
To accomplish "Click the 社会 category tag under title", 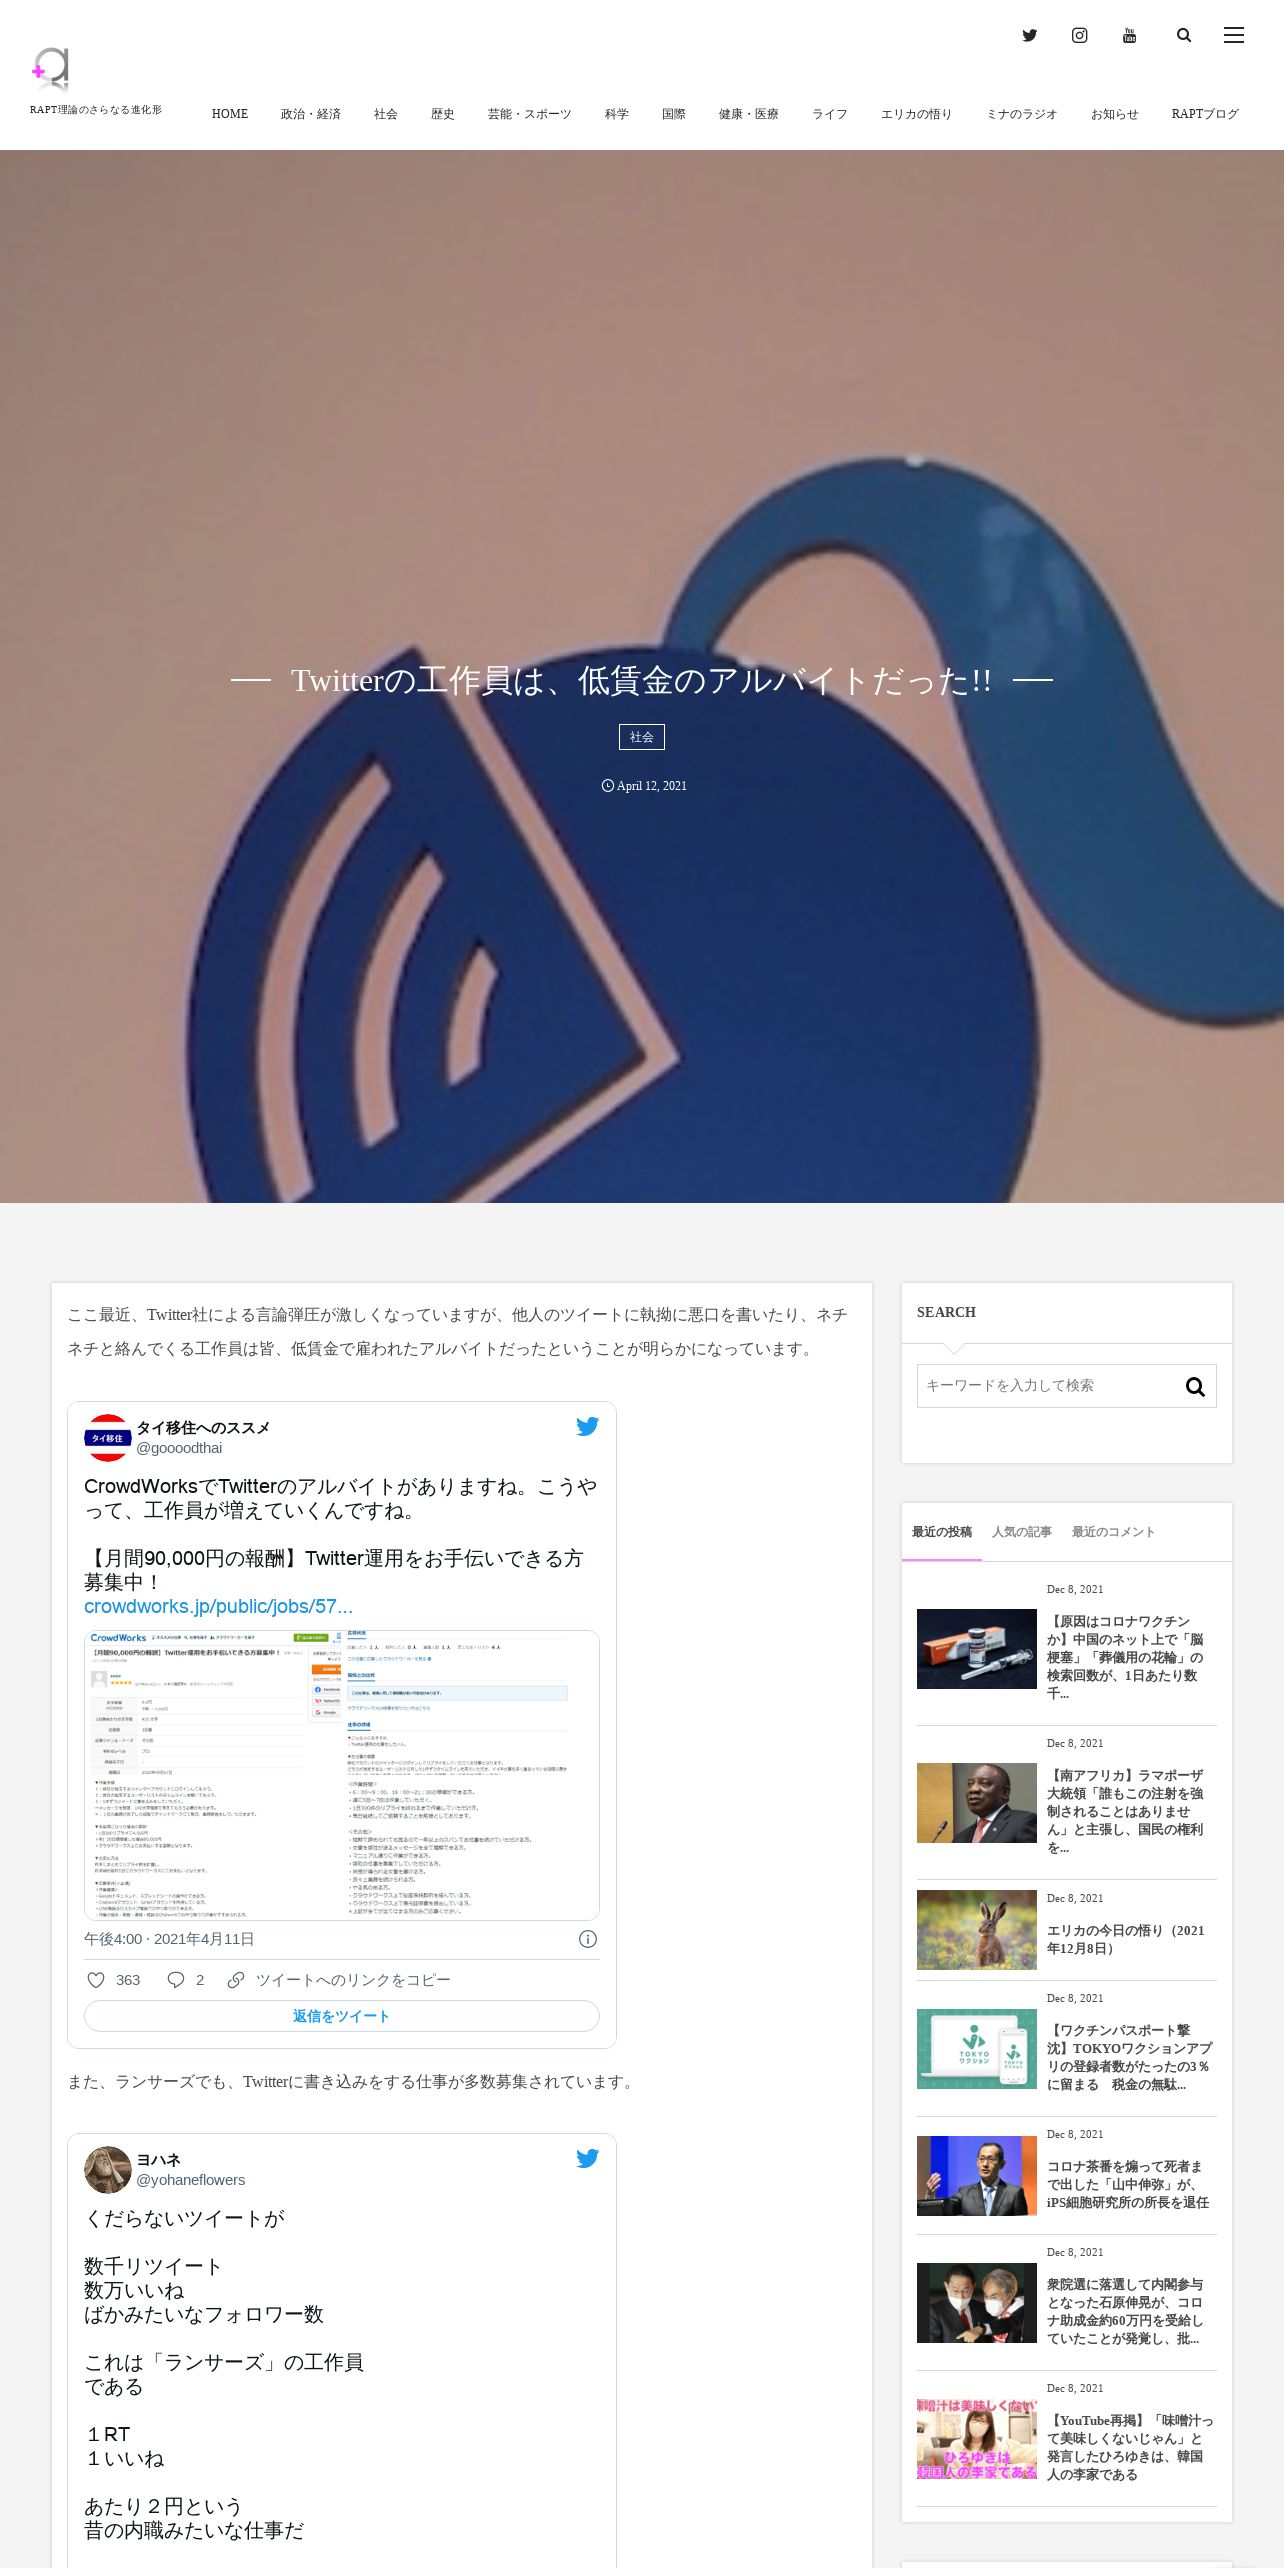I will coord(642,737).
